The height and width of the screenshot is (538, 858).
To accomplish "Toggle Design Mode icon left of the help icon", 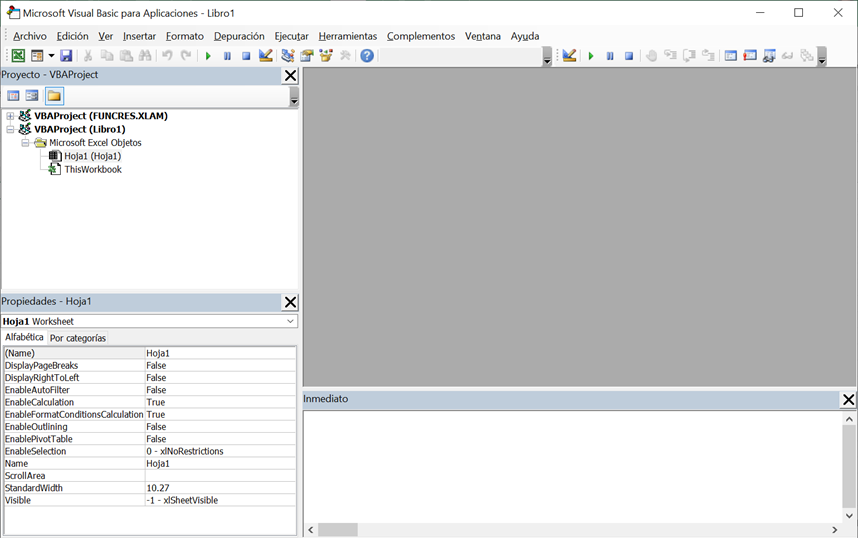I will pyautogui.click(x=265, y=55).
